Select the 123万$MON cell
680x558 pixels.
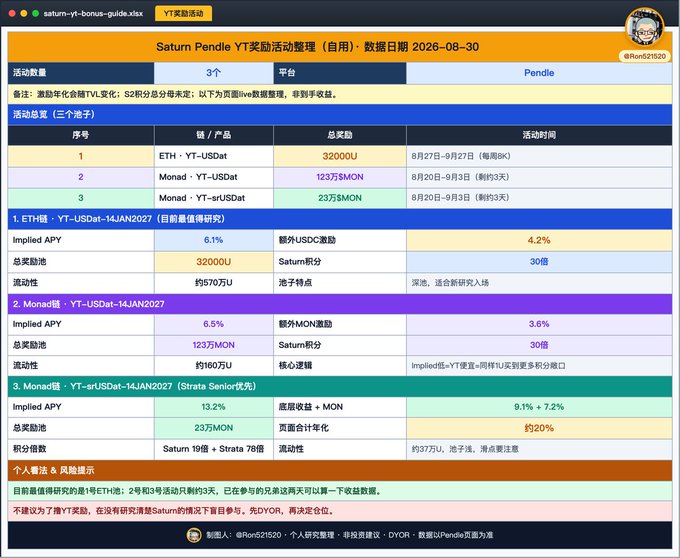pyautogui.click(x=340, y=177)
